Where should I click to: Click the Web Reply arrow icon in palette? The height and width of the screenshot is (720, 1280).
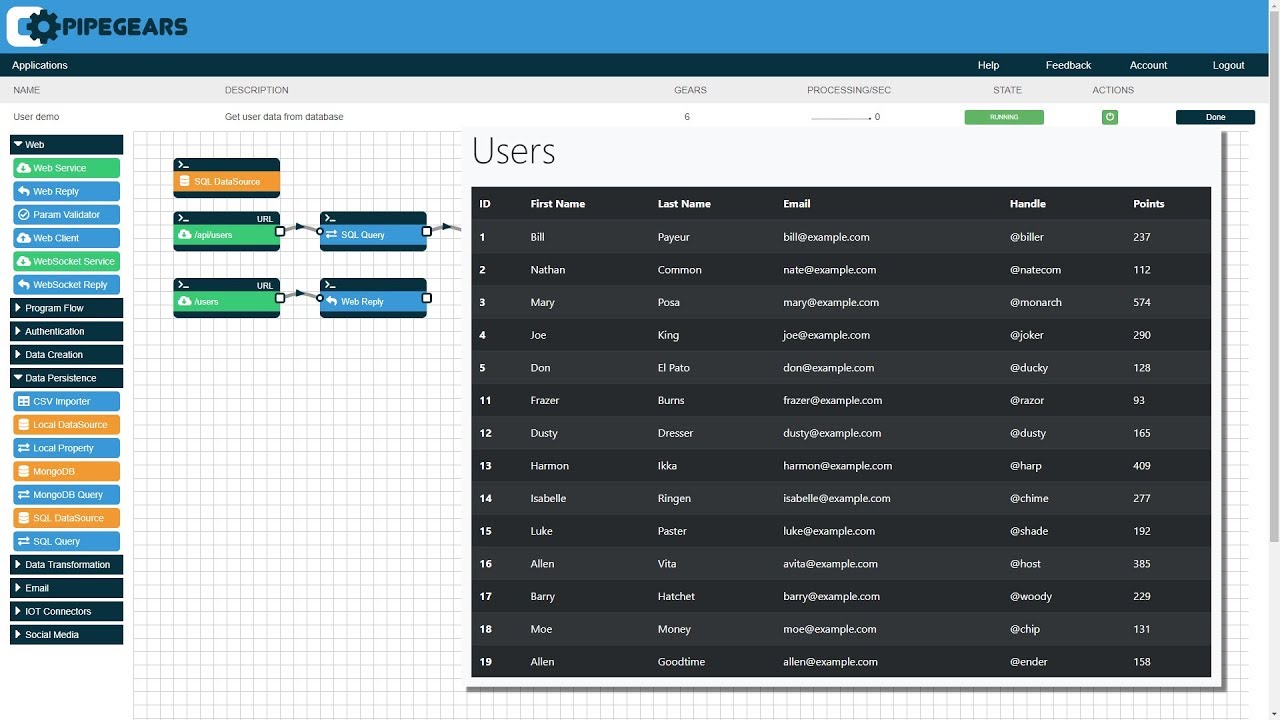tap(24, 191)
